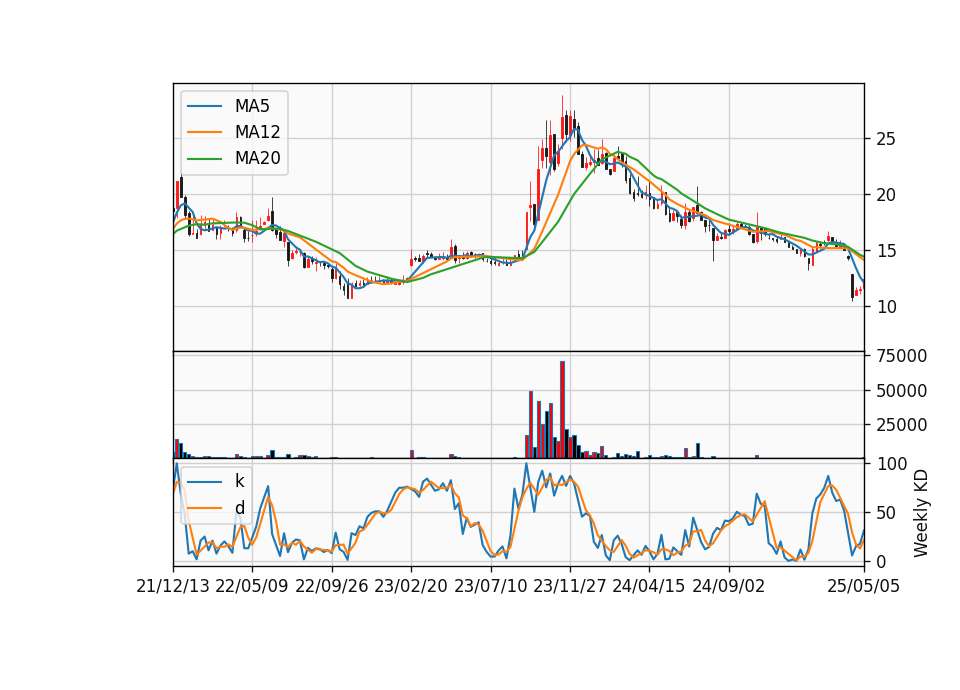960x690 pixels.
Task: Click the price axis value 10
Action: click(886, 307)
